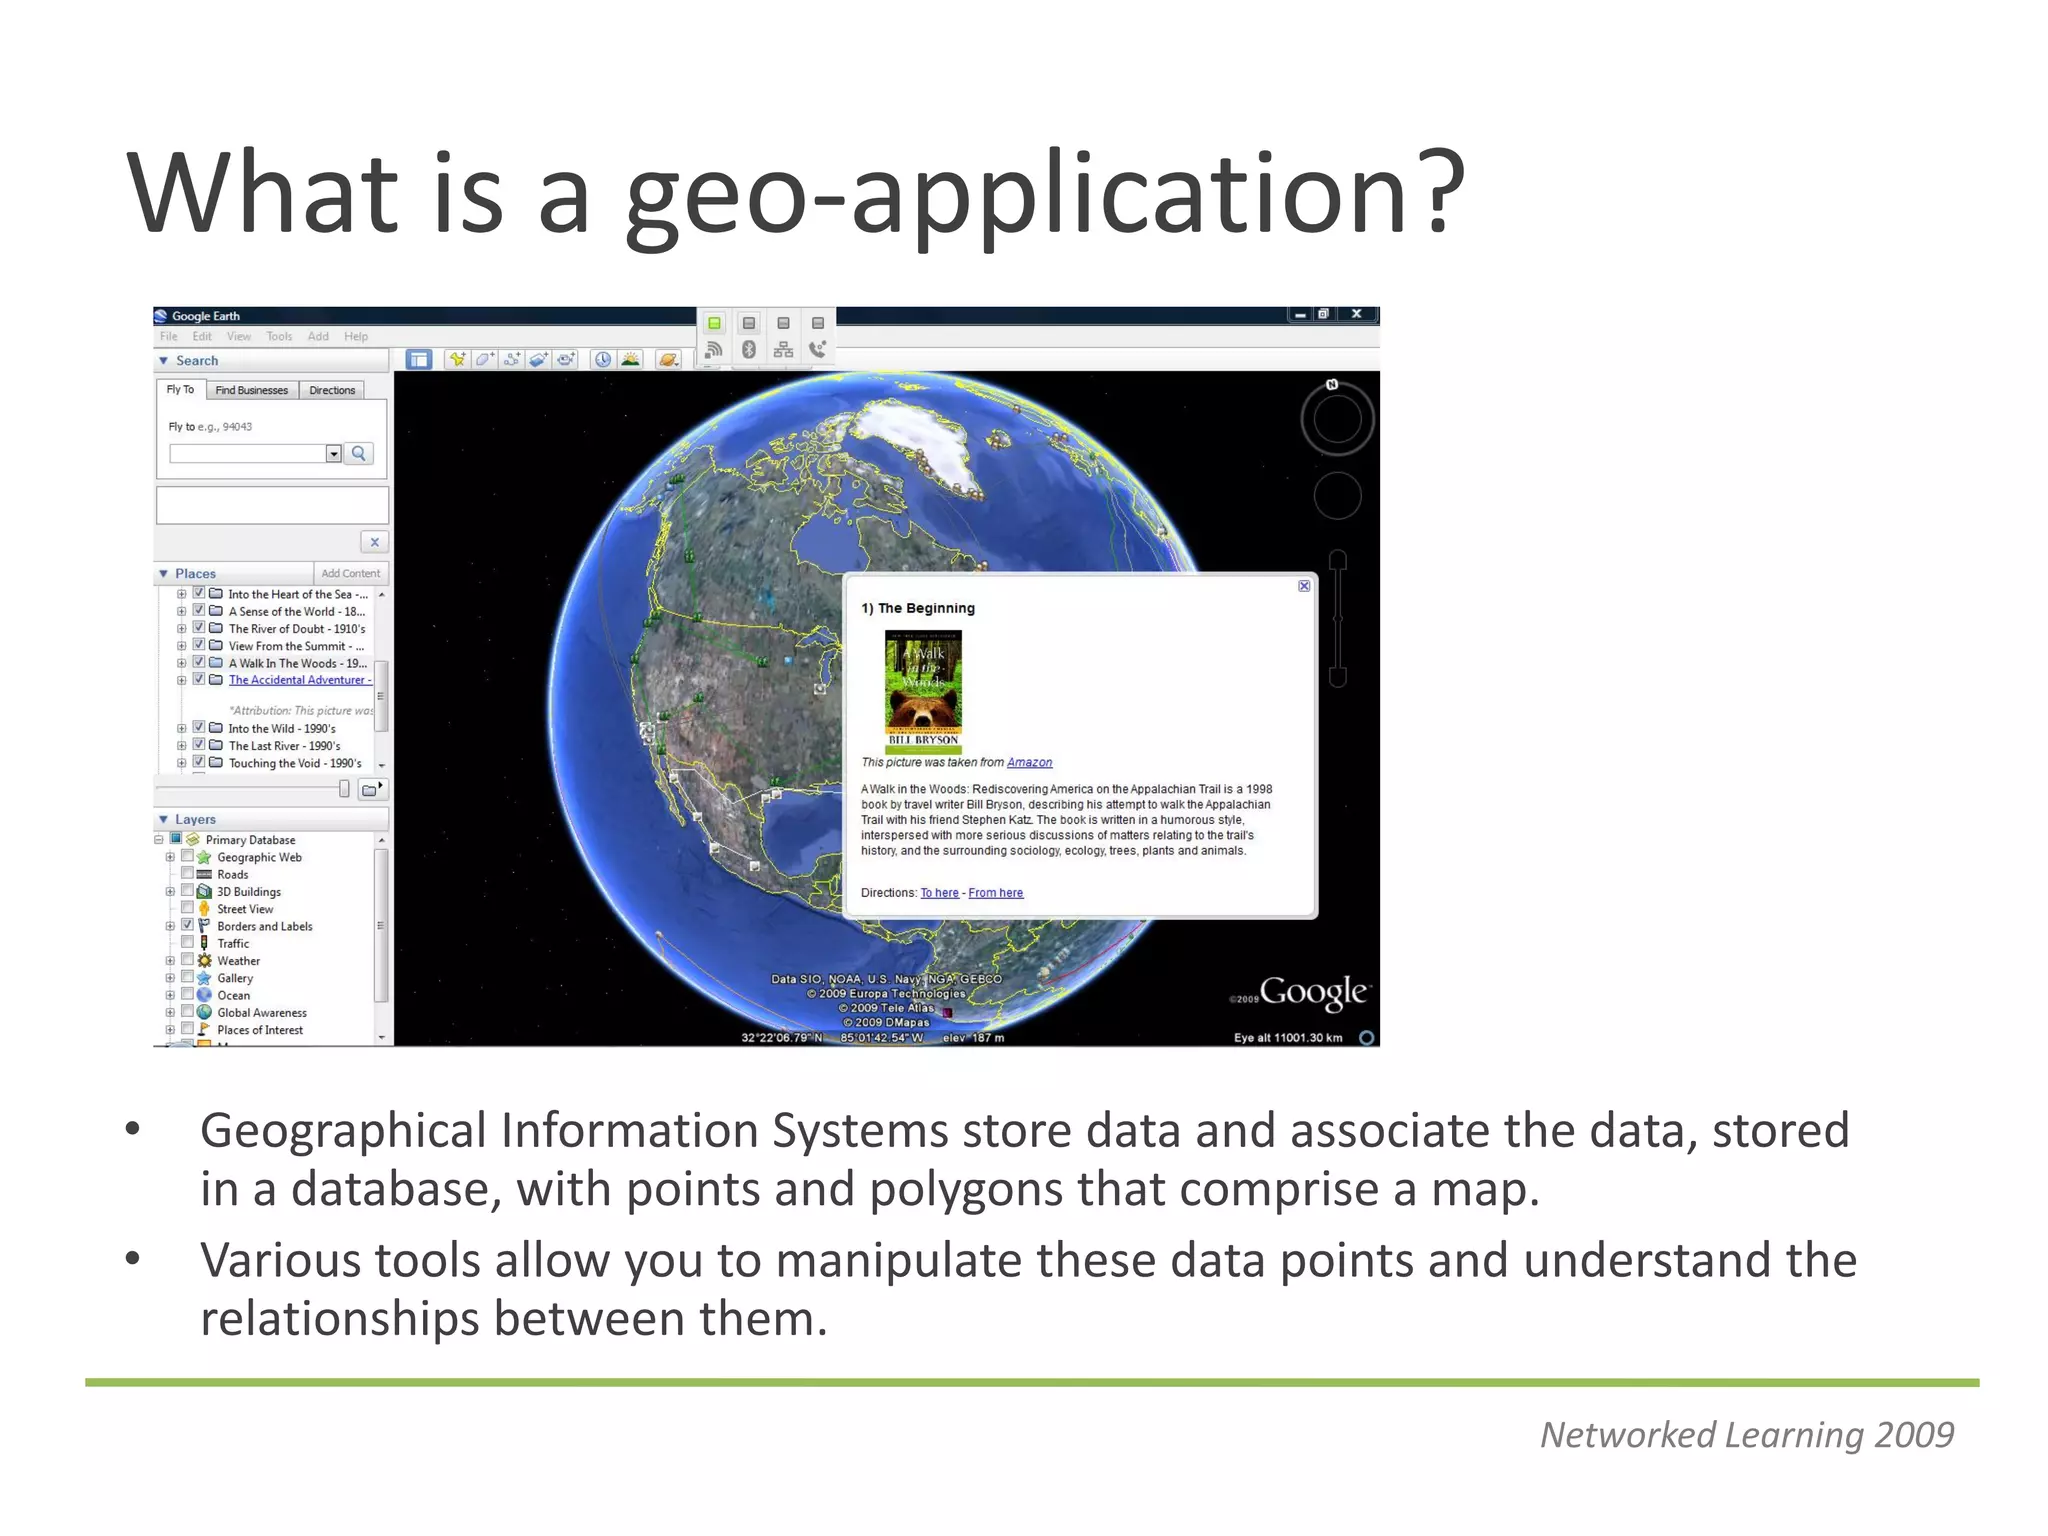The image size is (2048, 1536).
Task: Toggle the sidebar panel icon
Action: click(x=419, y=359)
